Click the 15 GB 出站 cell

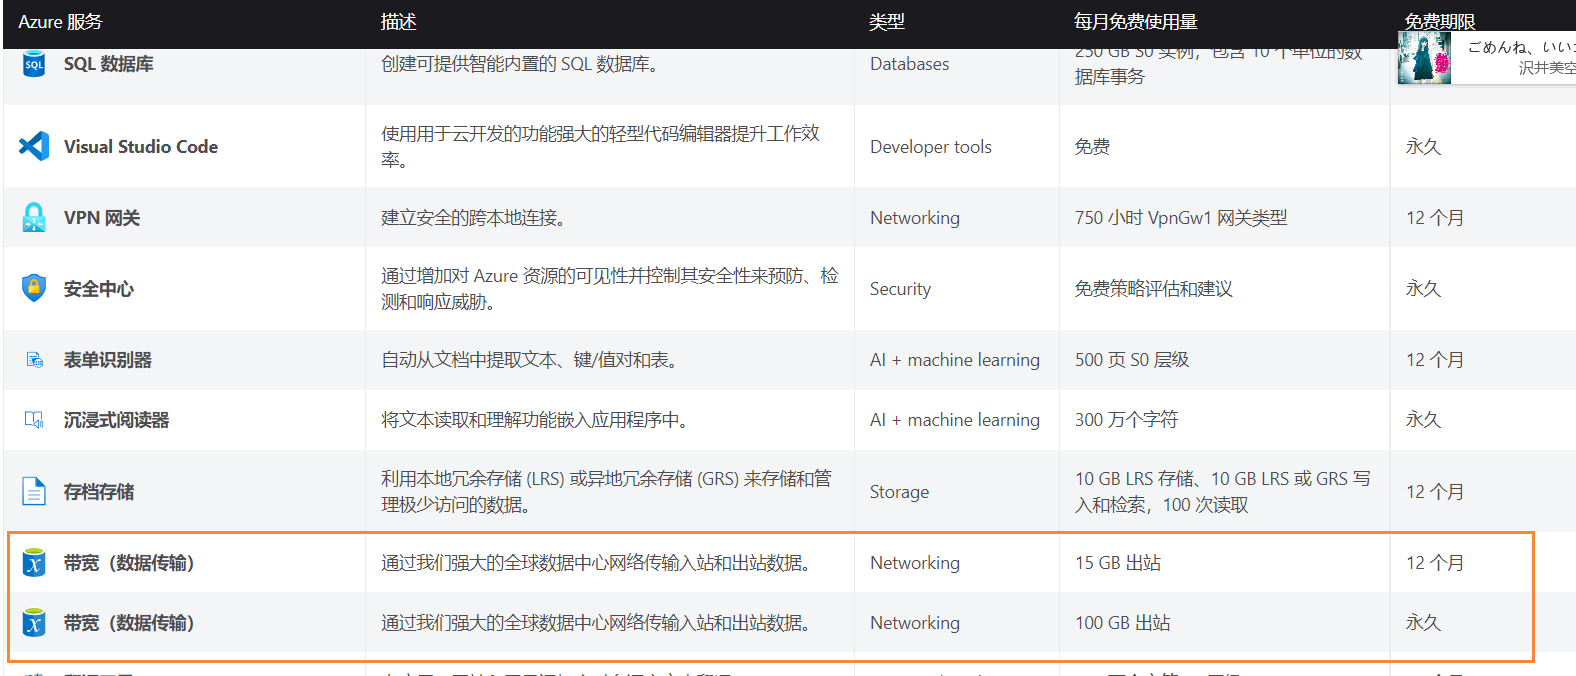click(1118, 563)
